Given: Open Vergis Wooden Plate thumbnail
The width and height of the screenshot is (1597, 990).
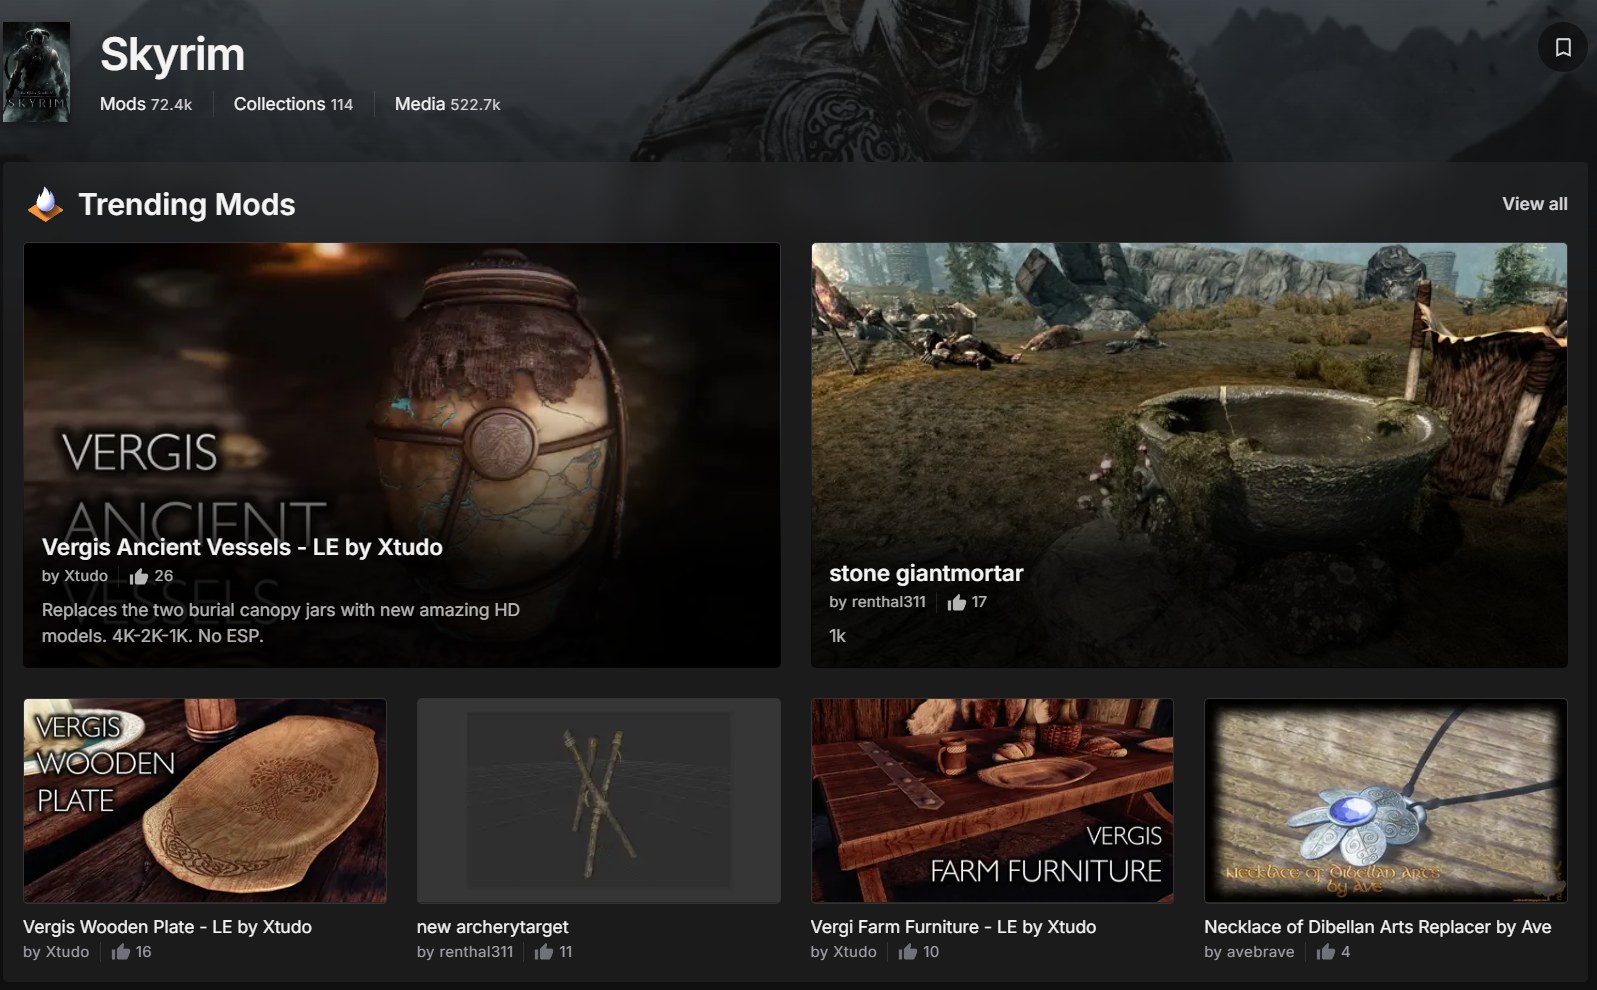Looking at the screenshot, I should (205, 801).
